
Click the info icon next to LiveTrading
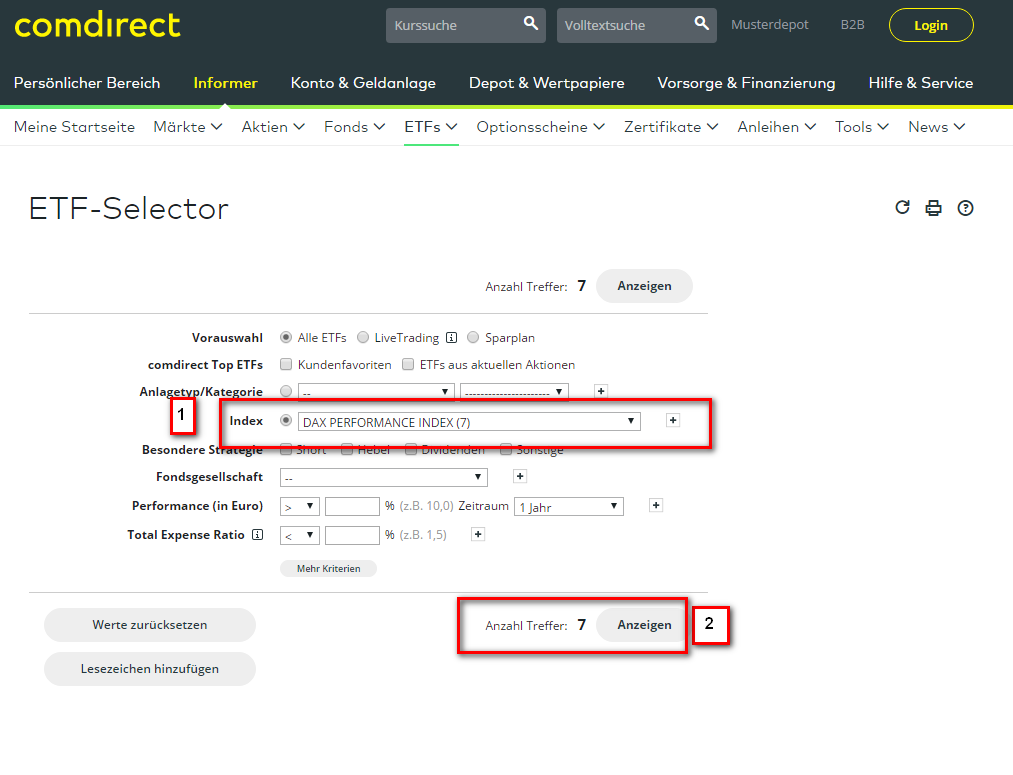[x=451, y=338]
